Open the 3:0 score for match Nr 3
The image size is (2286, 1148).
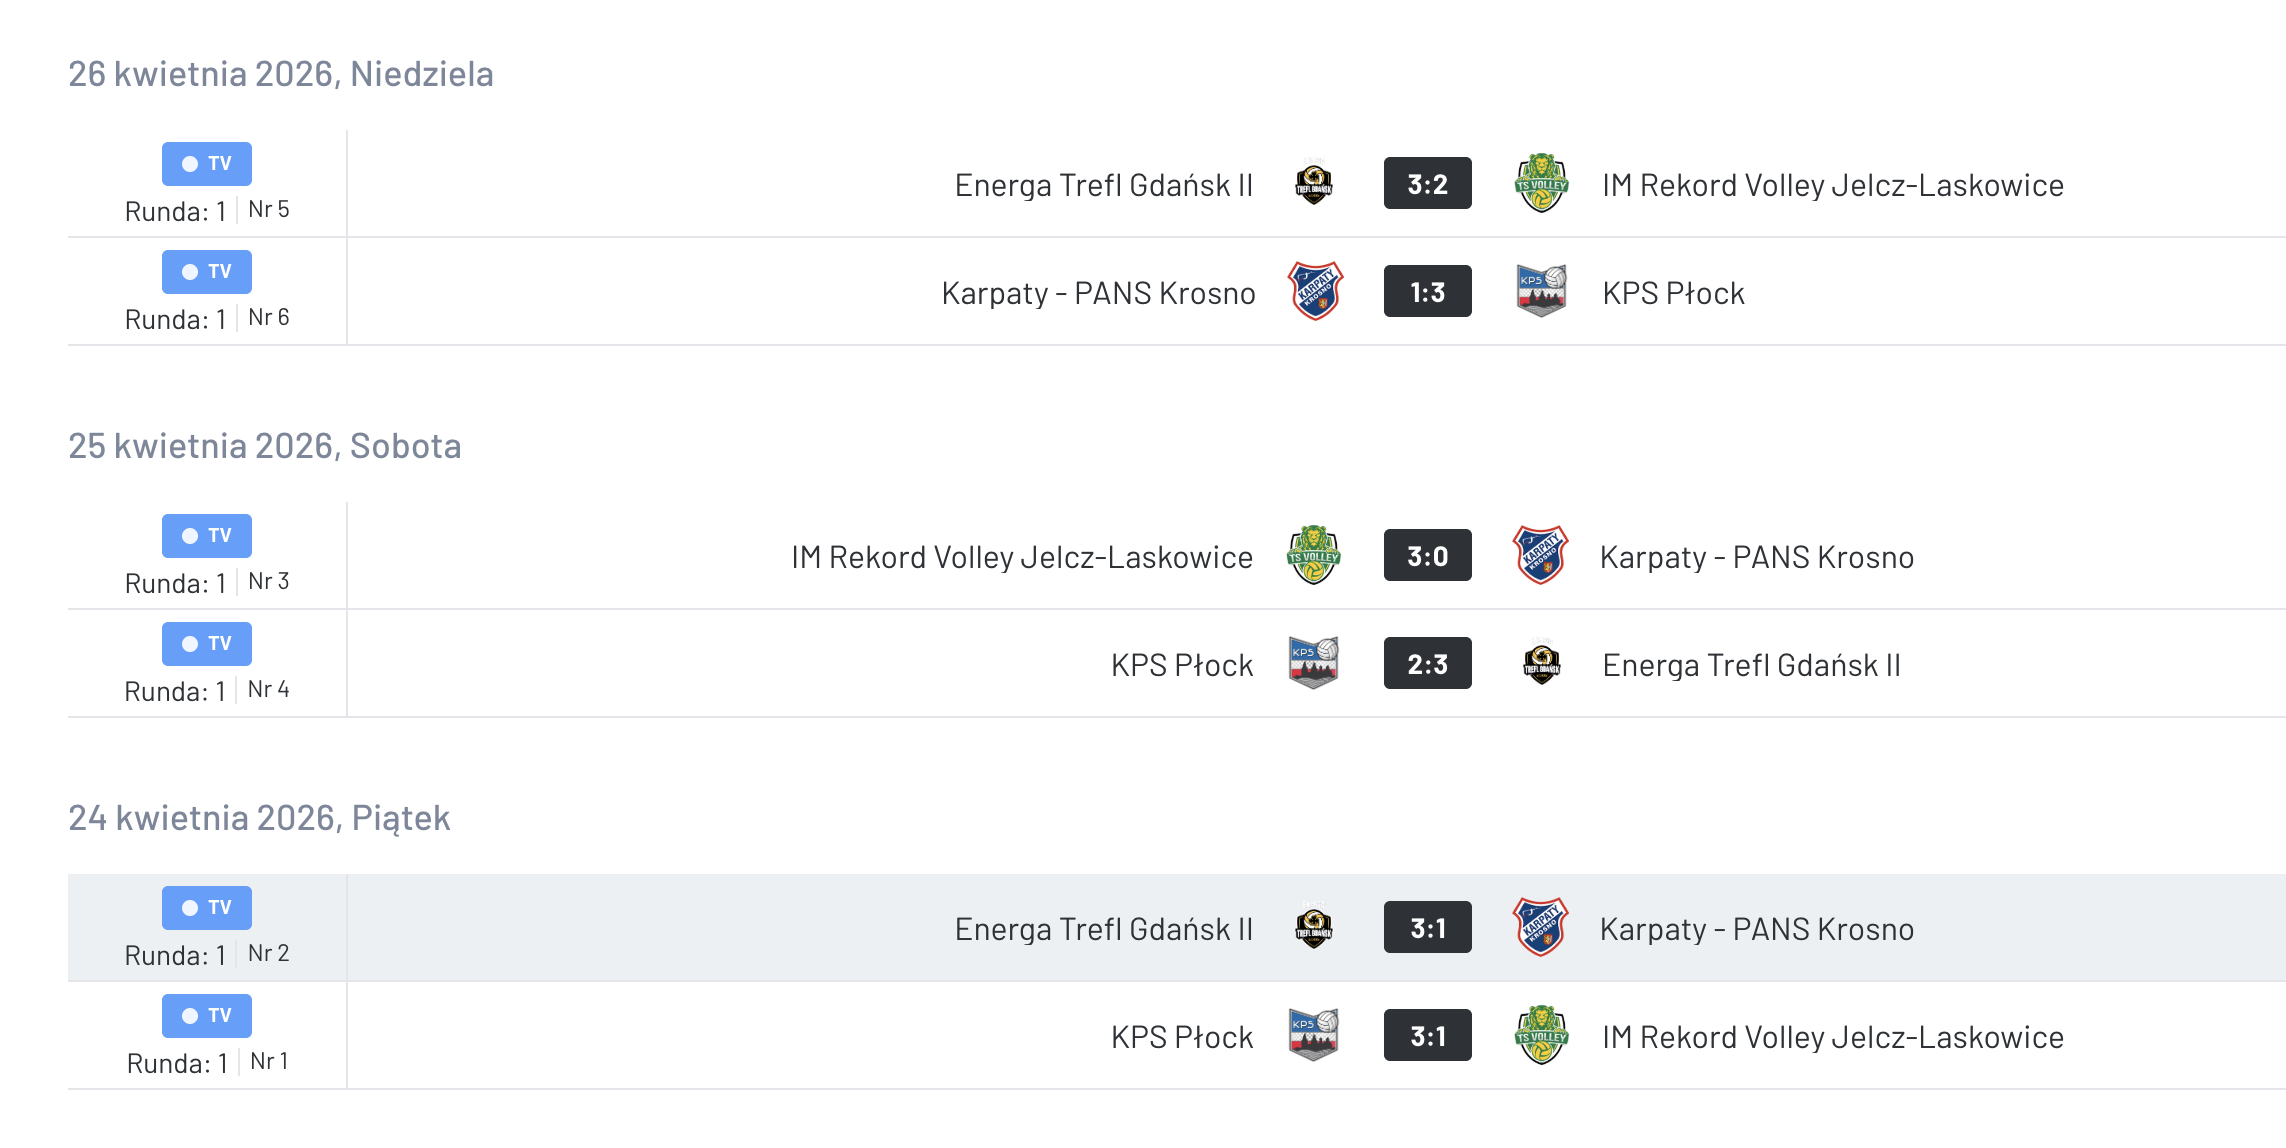point(1427,556)
